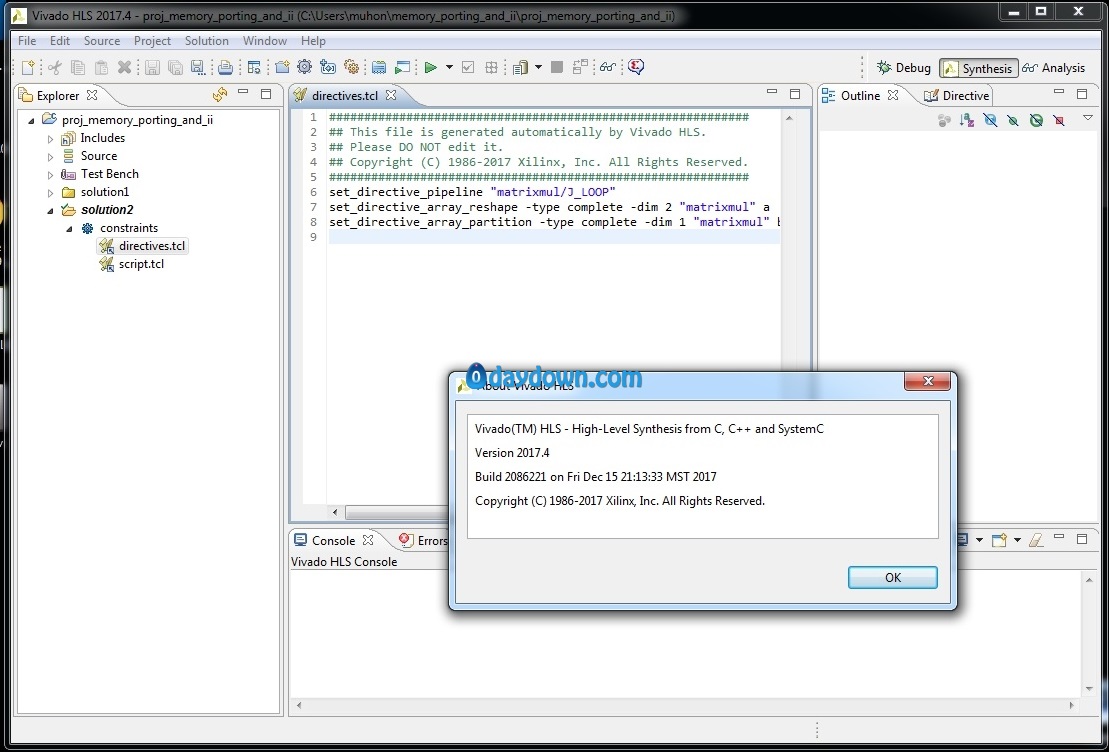Toggle Hide Fields filter in Outline

pos(990,120)
